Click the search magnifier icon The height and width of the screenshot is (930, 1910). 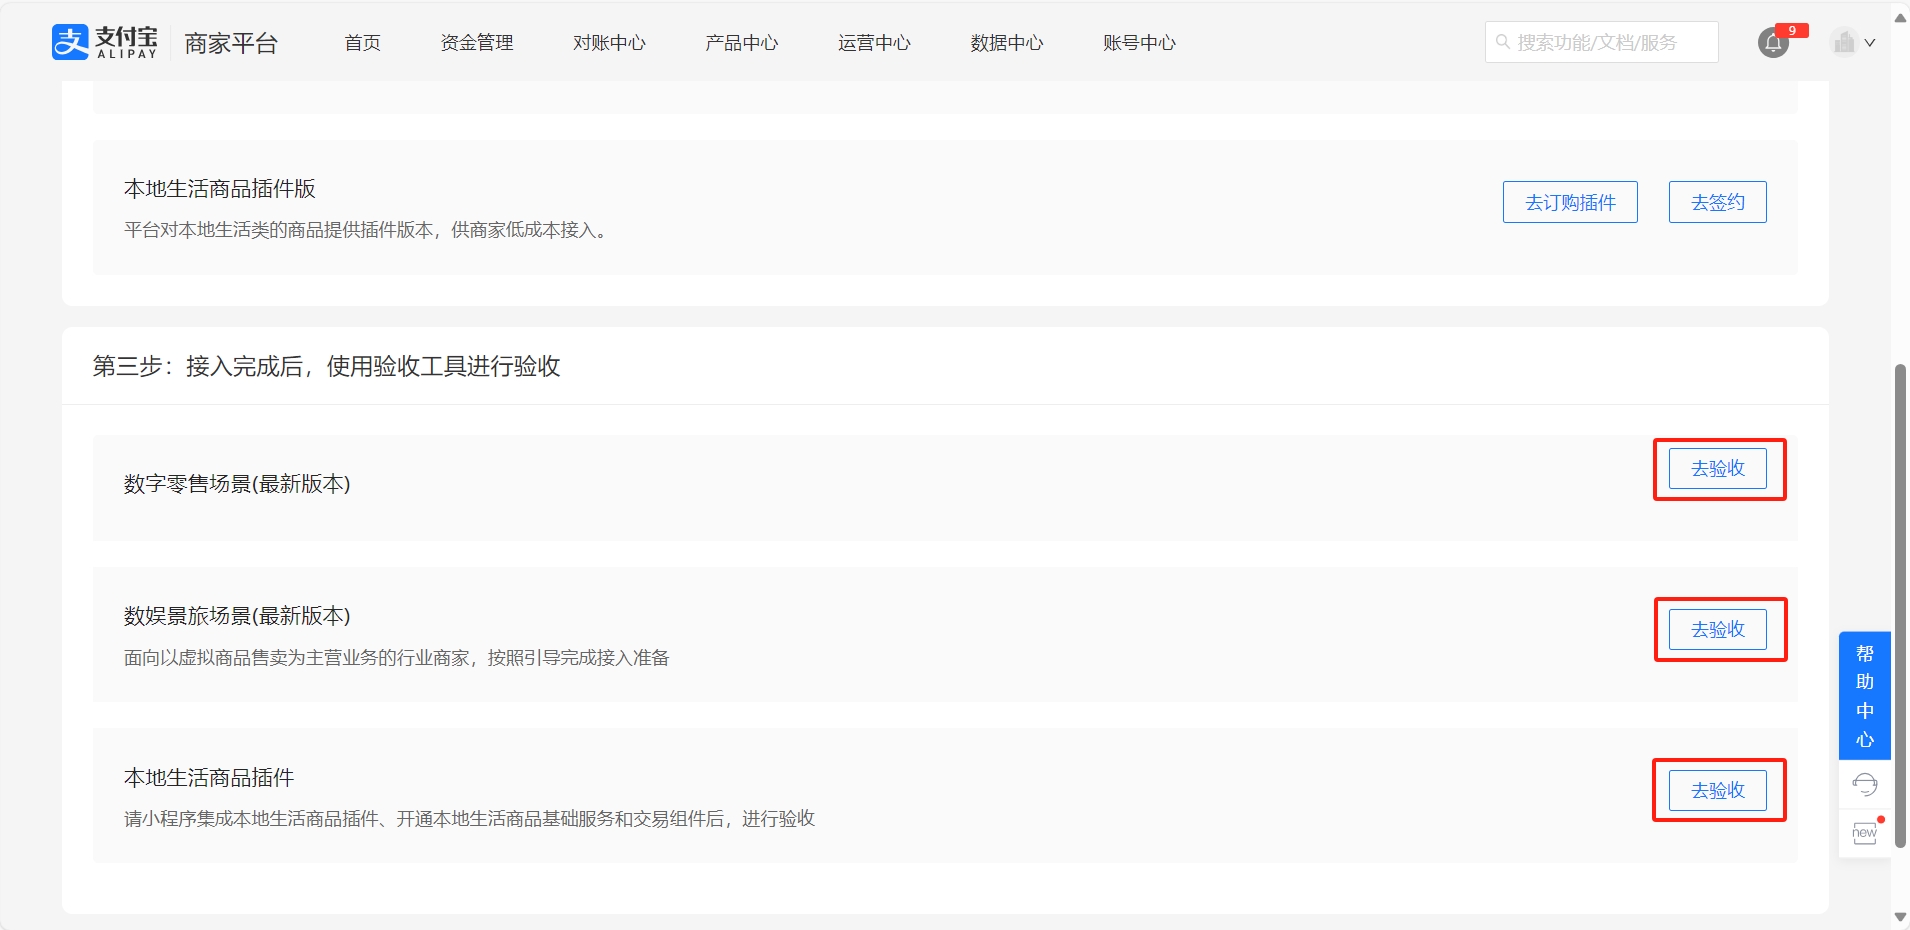1502,42
